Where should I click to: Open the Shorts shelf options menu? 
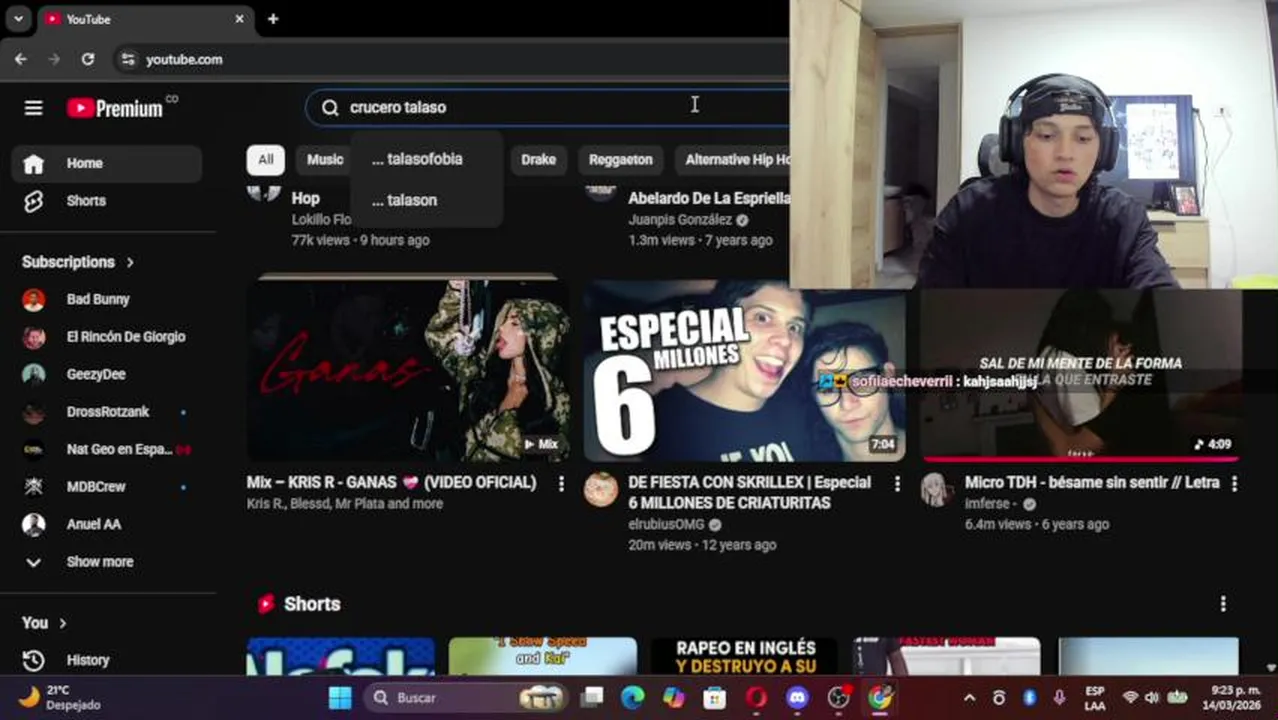1223,604
